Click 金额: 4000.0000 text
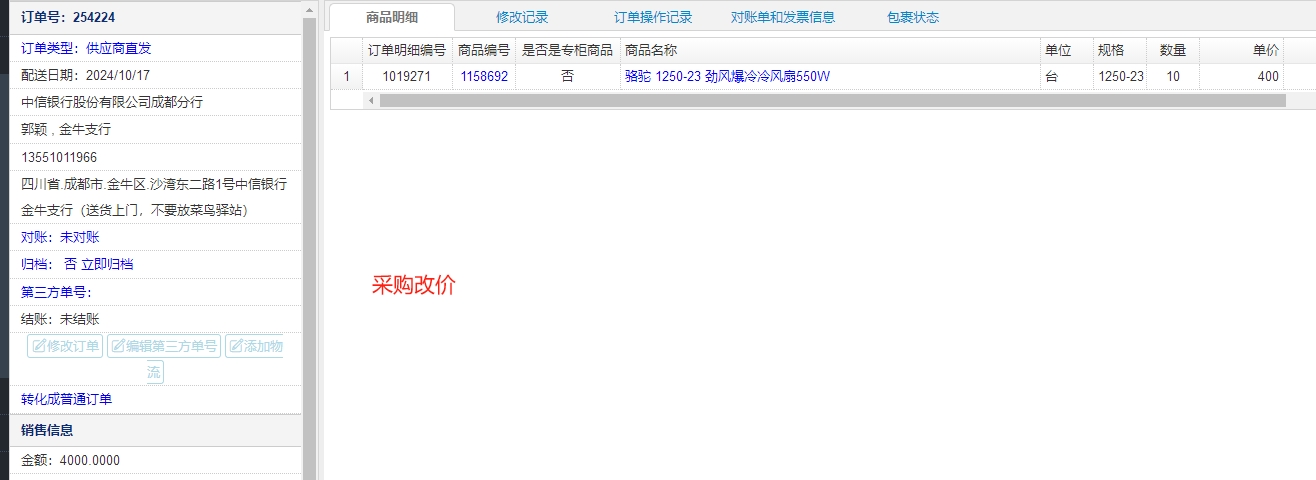1316x480 pixels. point(71,460)
